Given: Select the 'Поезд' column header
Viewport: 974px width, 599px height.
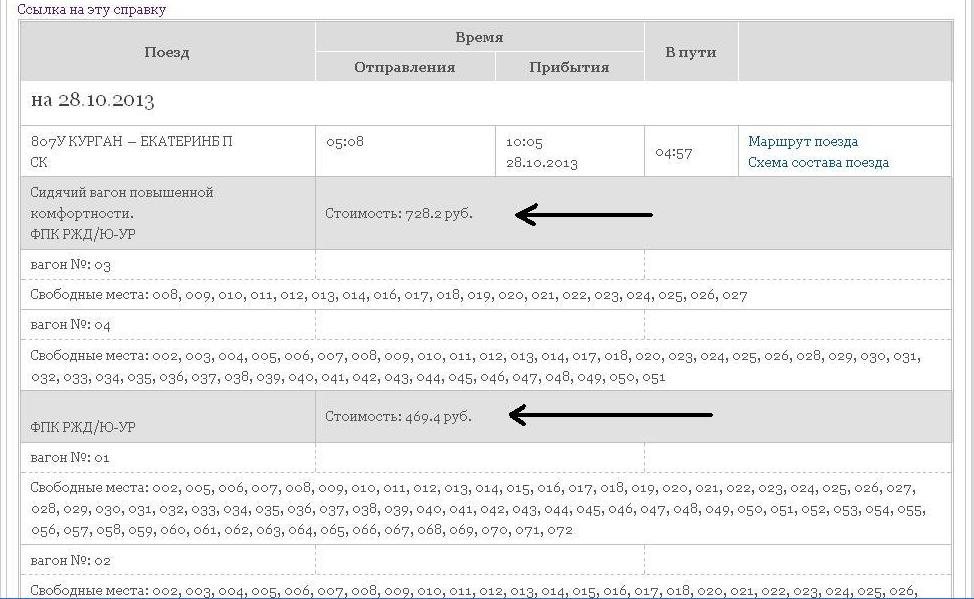Looking at the screenshot, I should click(167, 52).
